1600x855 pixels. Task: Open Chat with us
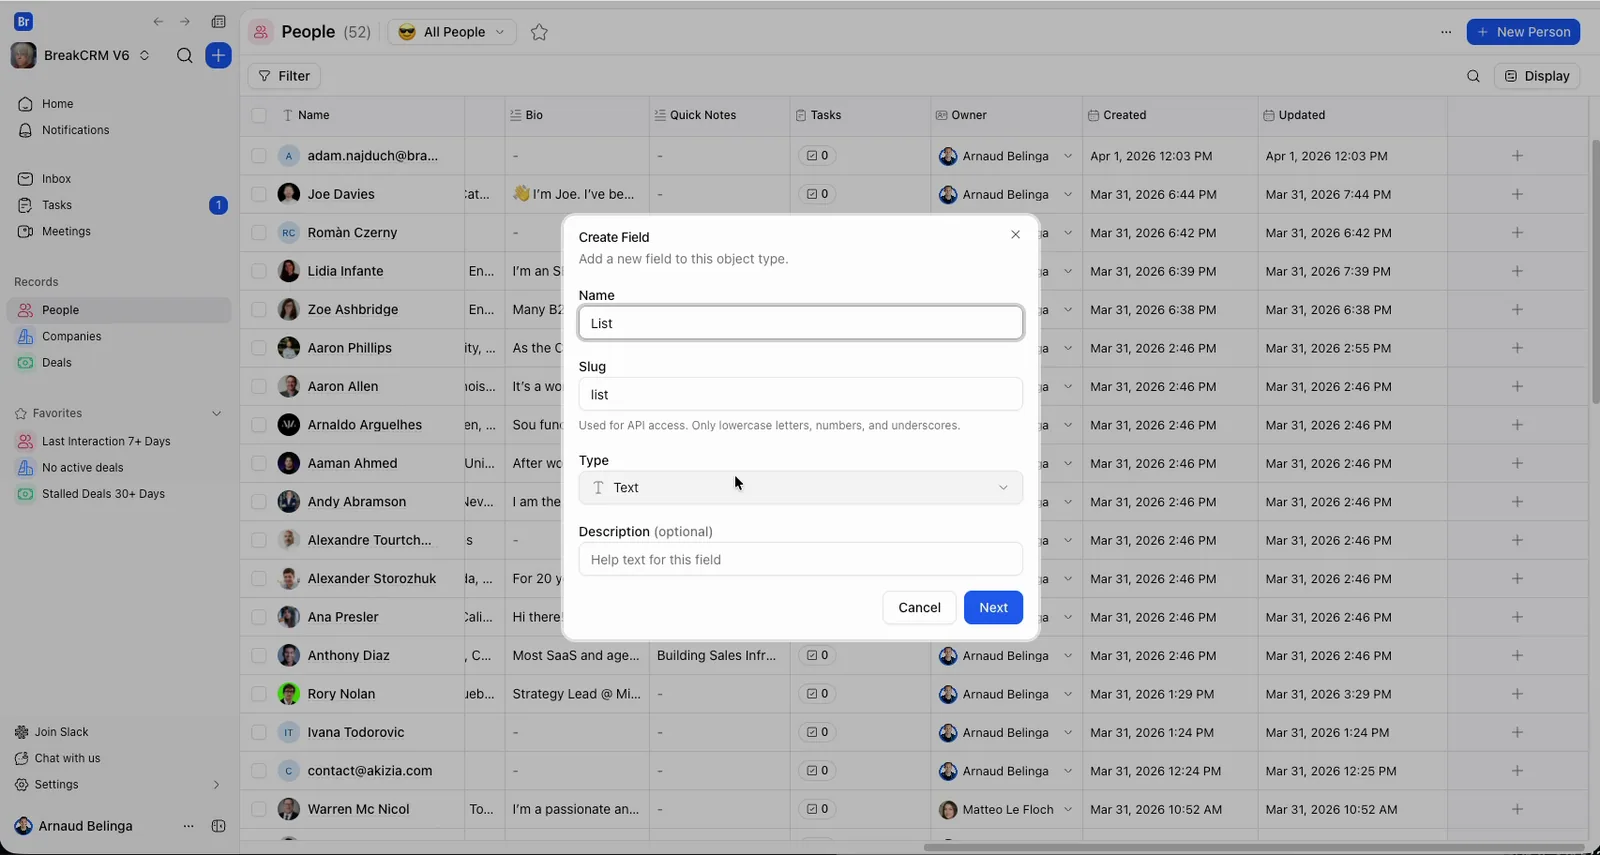[x=67, y=758]
